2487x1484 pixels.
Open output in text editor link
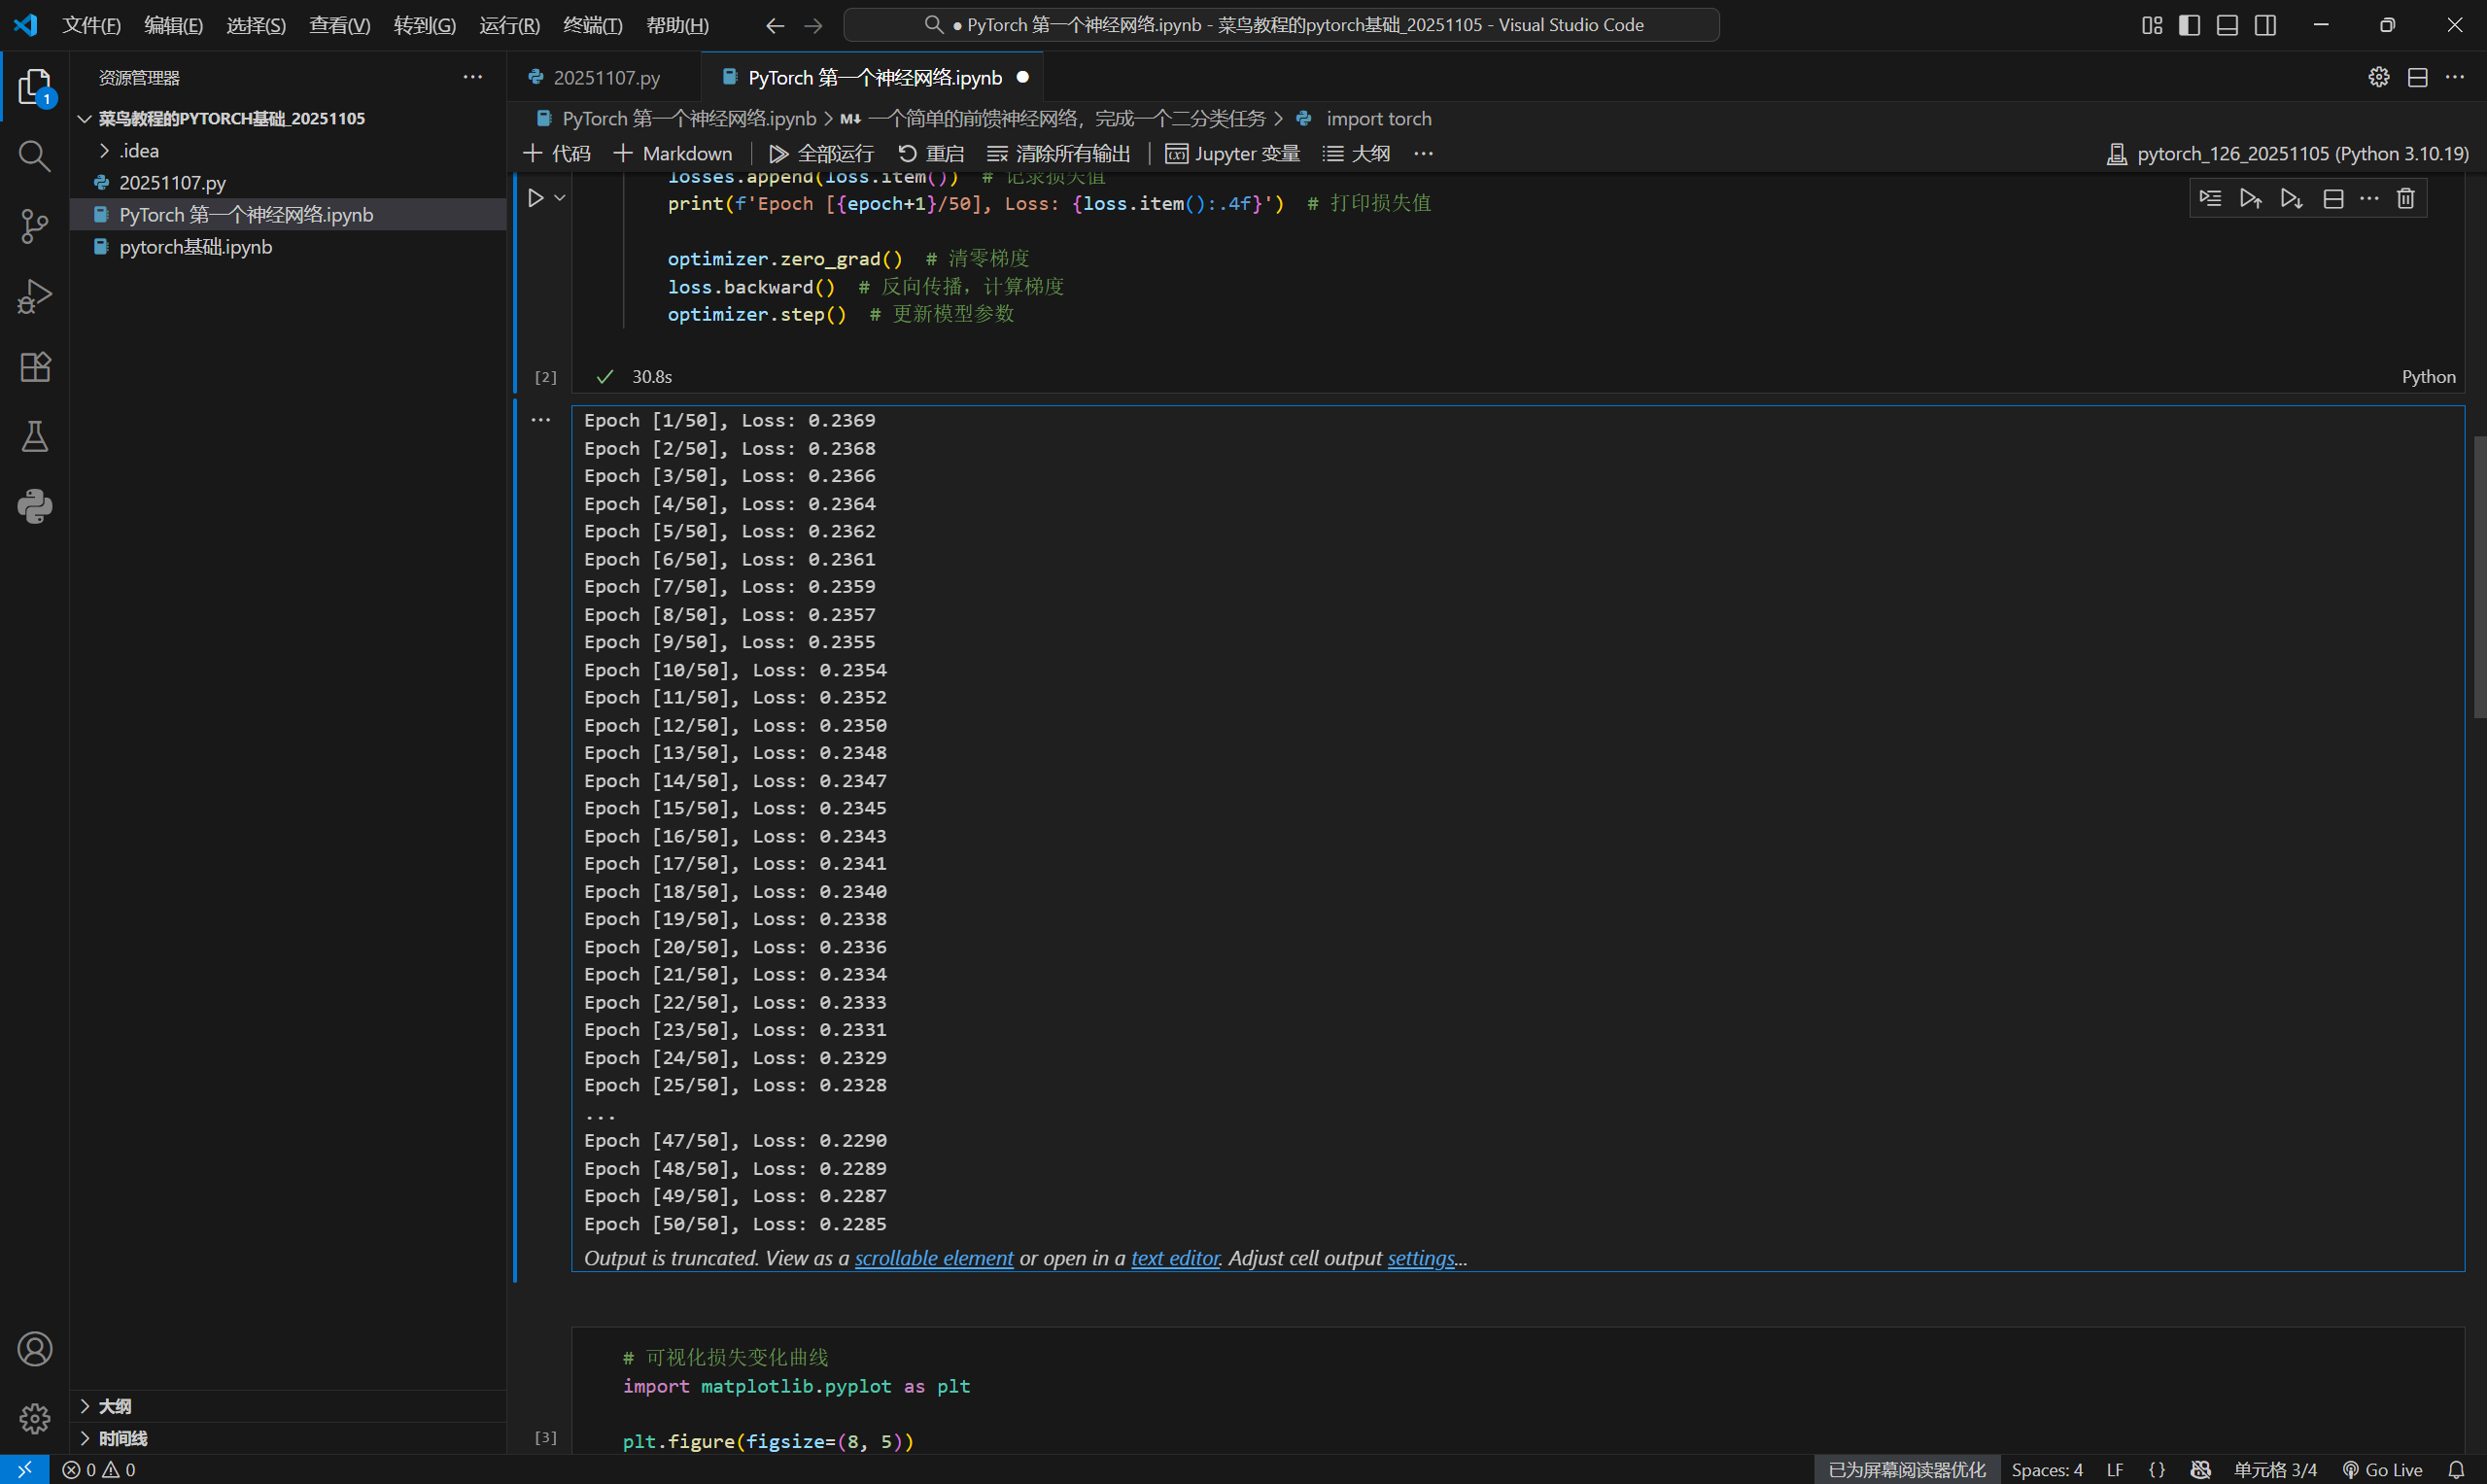pos(1175,1258)
